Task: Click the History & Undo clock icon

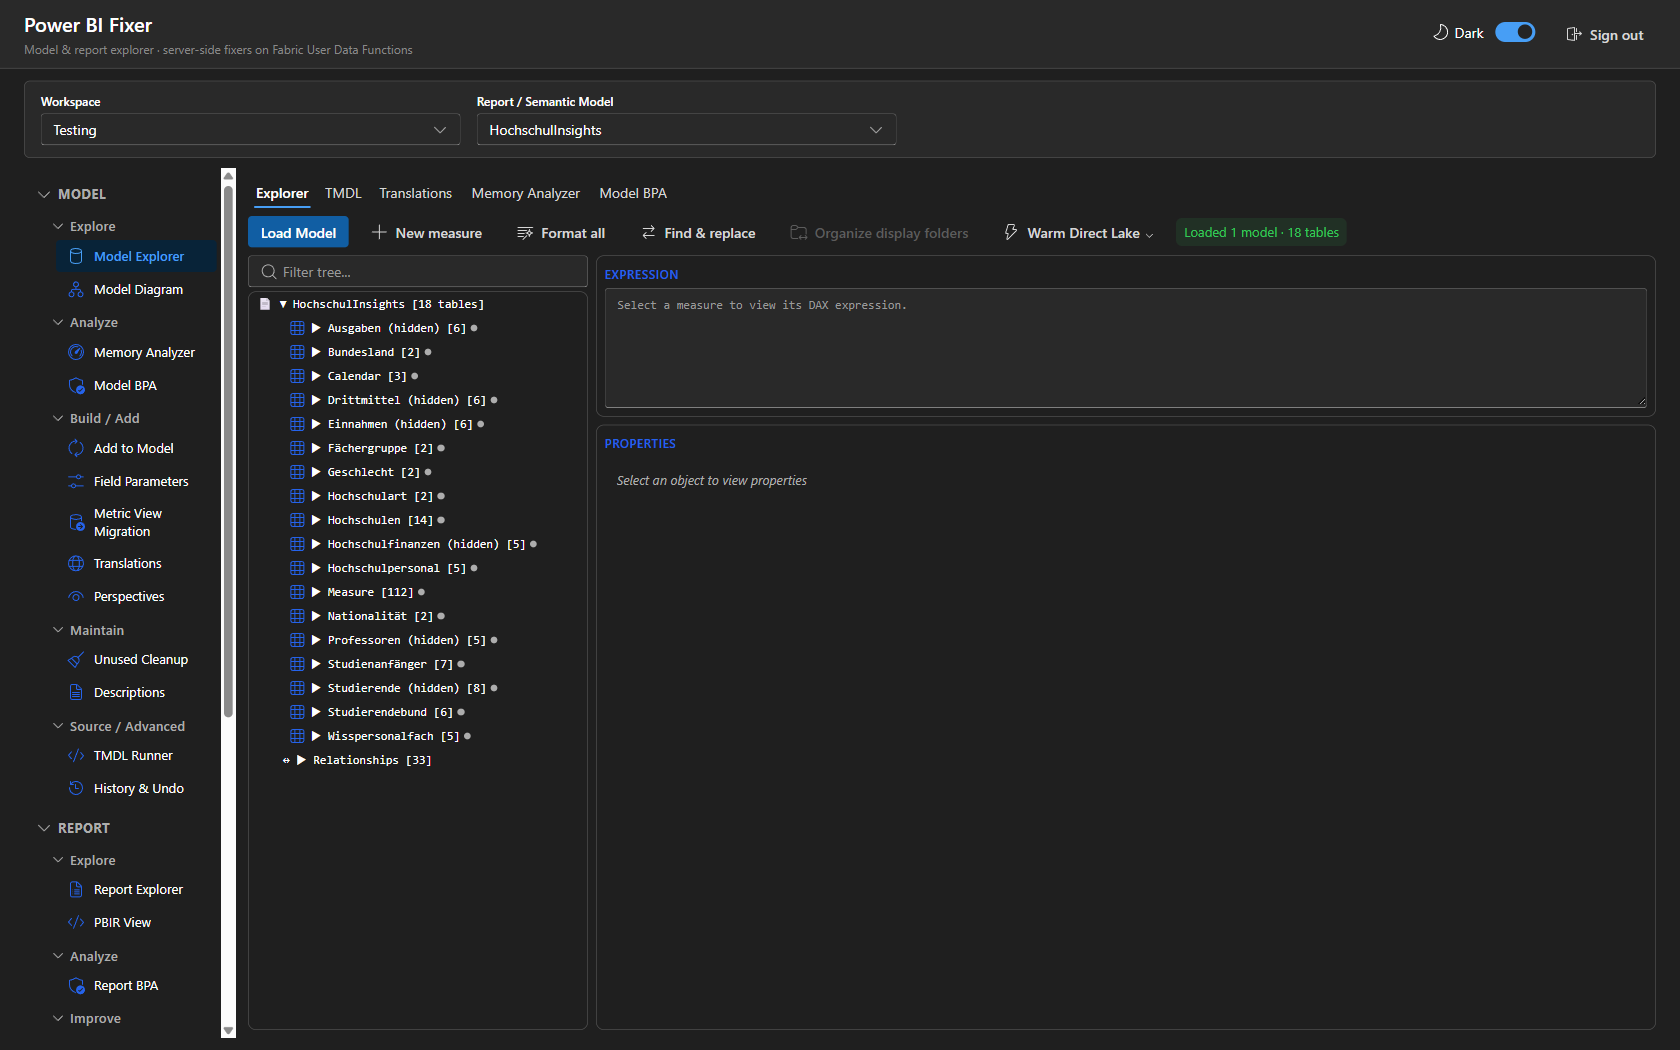Action: pyautogui.click(x=76, y=788)
